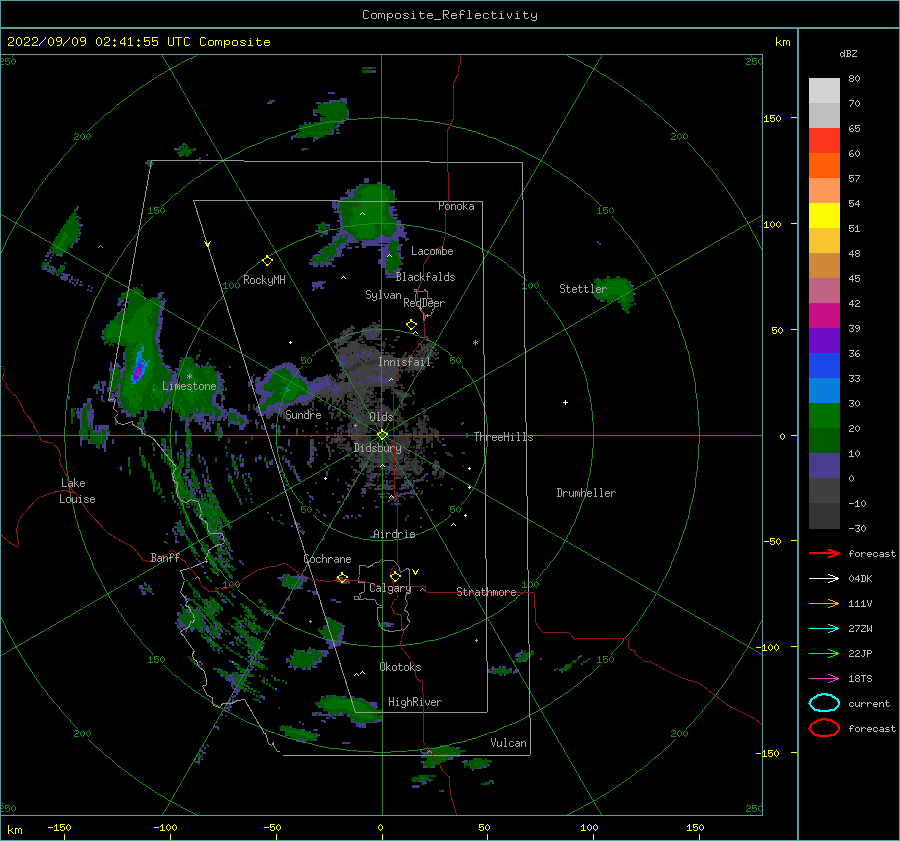
Task: Click the yellow diamond radar center marker
Action: pyautogui.click(x=382, y=435)
